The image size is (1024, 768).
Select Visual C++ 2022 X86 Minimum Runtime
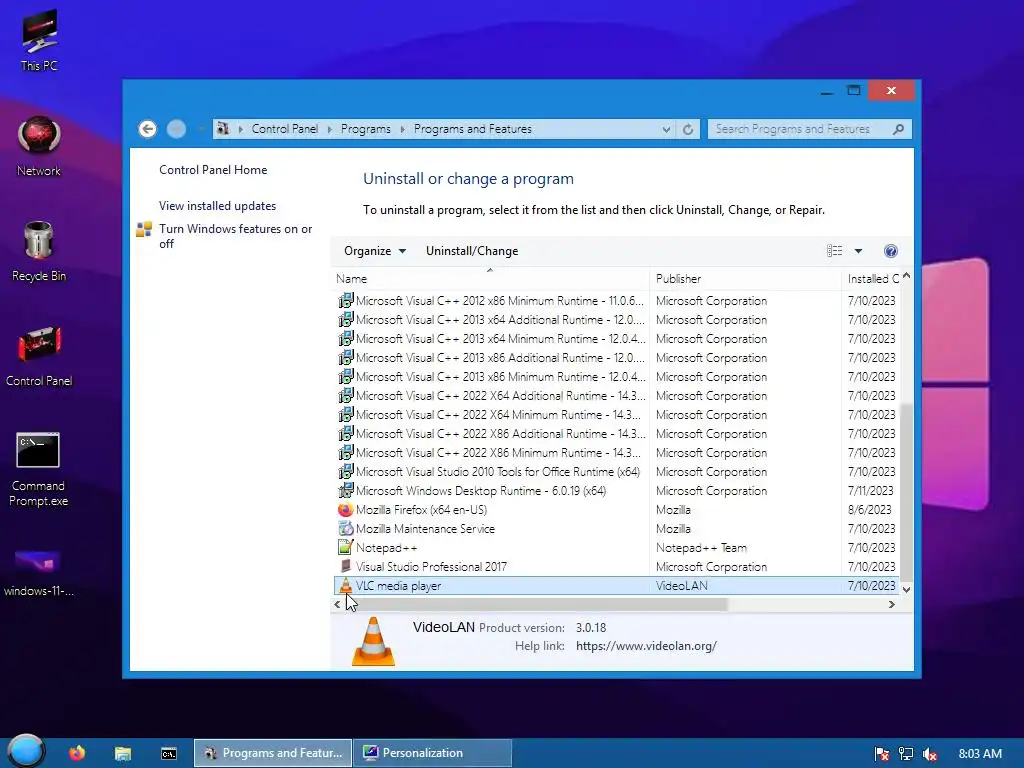coord(616,453)
